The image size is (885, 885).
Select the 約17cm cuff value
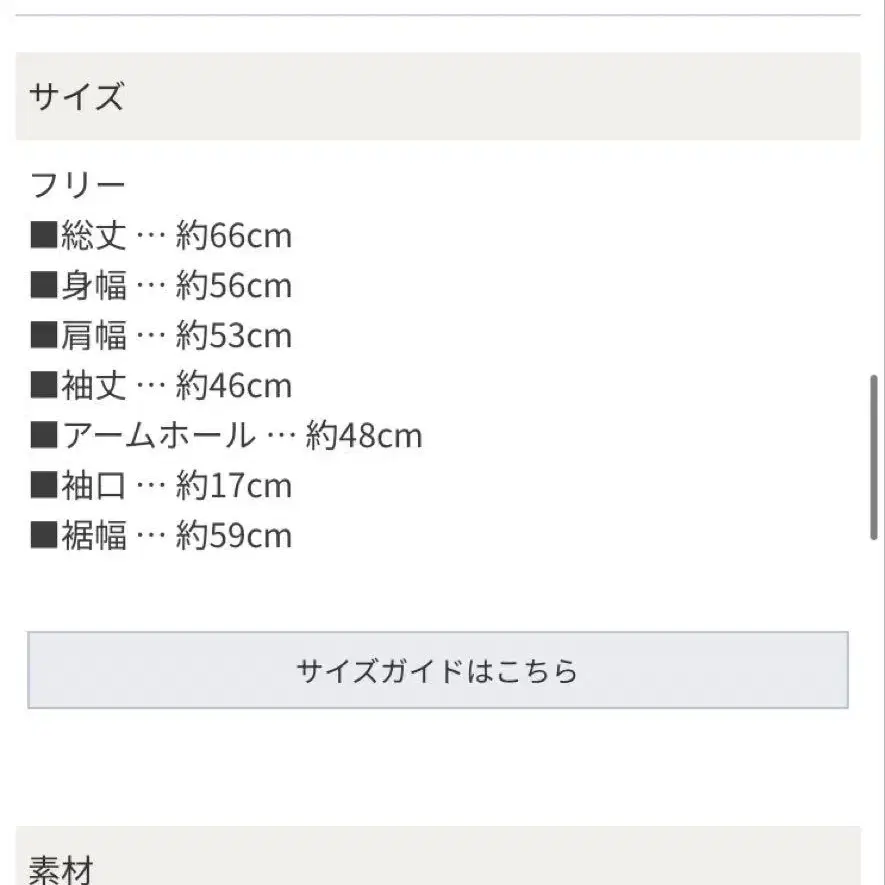coord(234,486)
